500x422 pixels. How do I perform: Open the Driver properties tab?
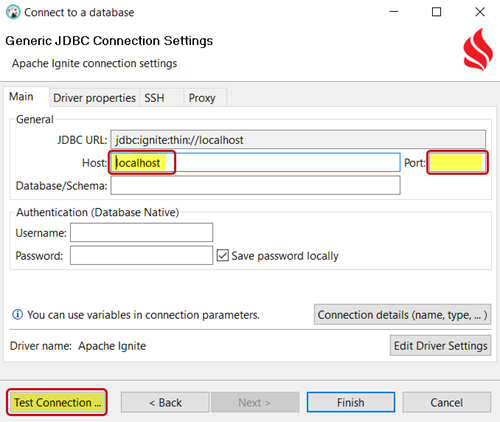pos(94,98)
